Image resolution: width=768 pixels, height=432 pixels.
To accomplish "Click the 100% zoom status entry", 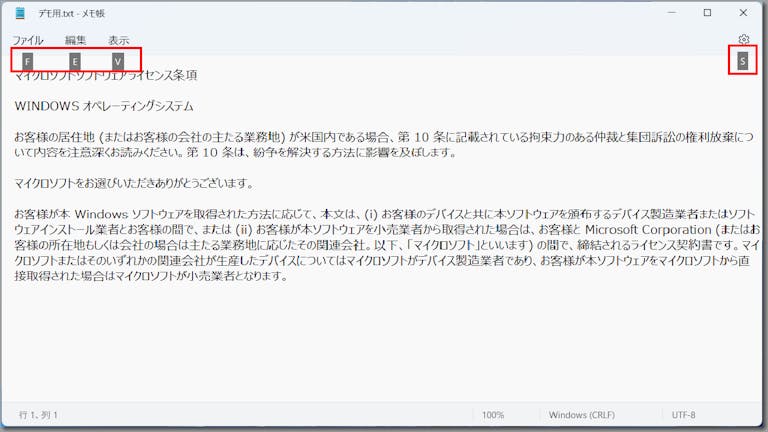I will (493, 415).
